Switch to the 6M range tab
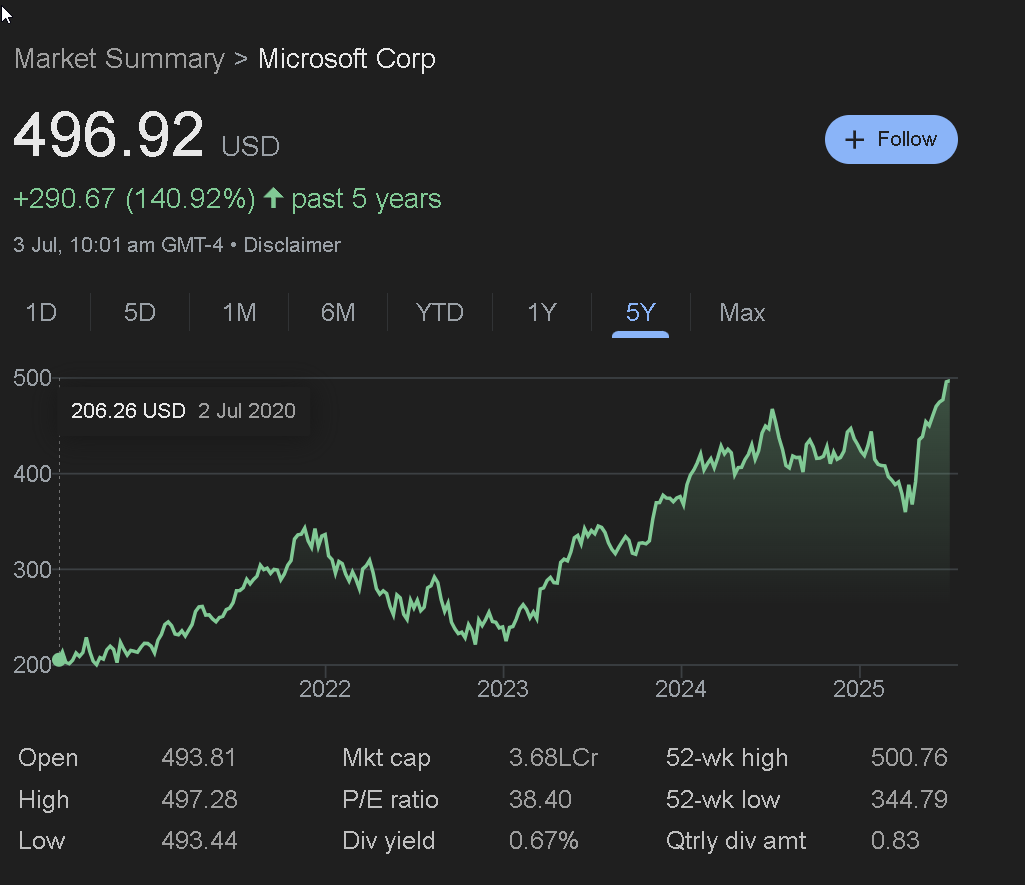Viewport: 1025px width, 885px height. [338, 312]
